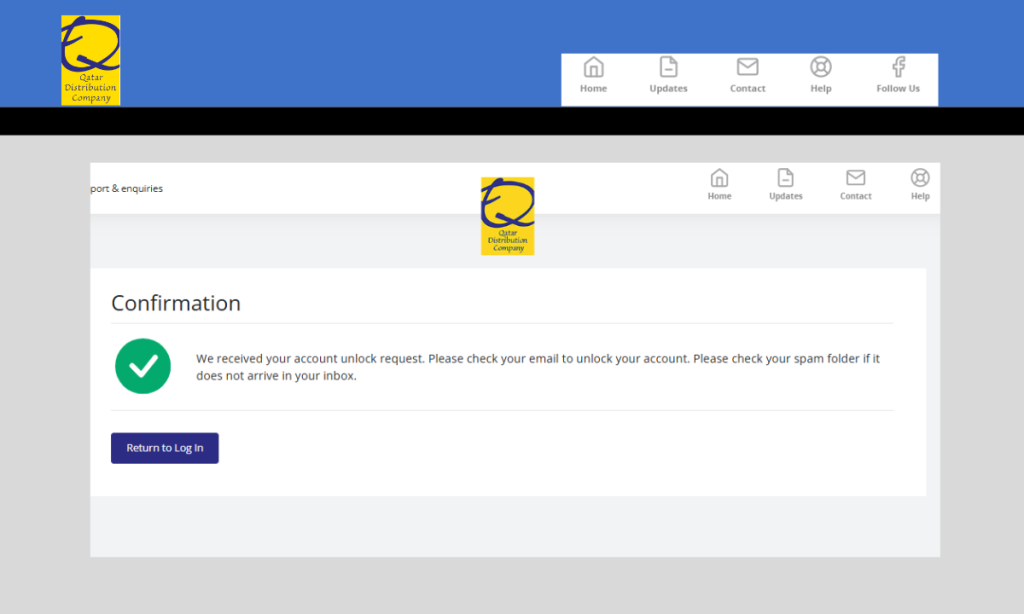Click the green checkmark confirmation icon
The image size is (1024, 614).
pyautogui.click(x=143, y=366)
